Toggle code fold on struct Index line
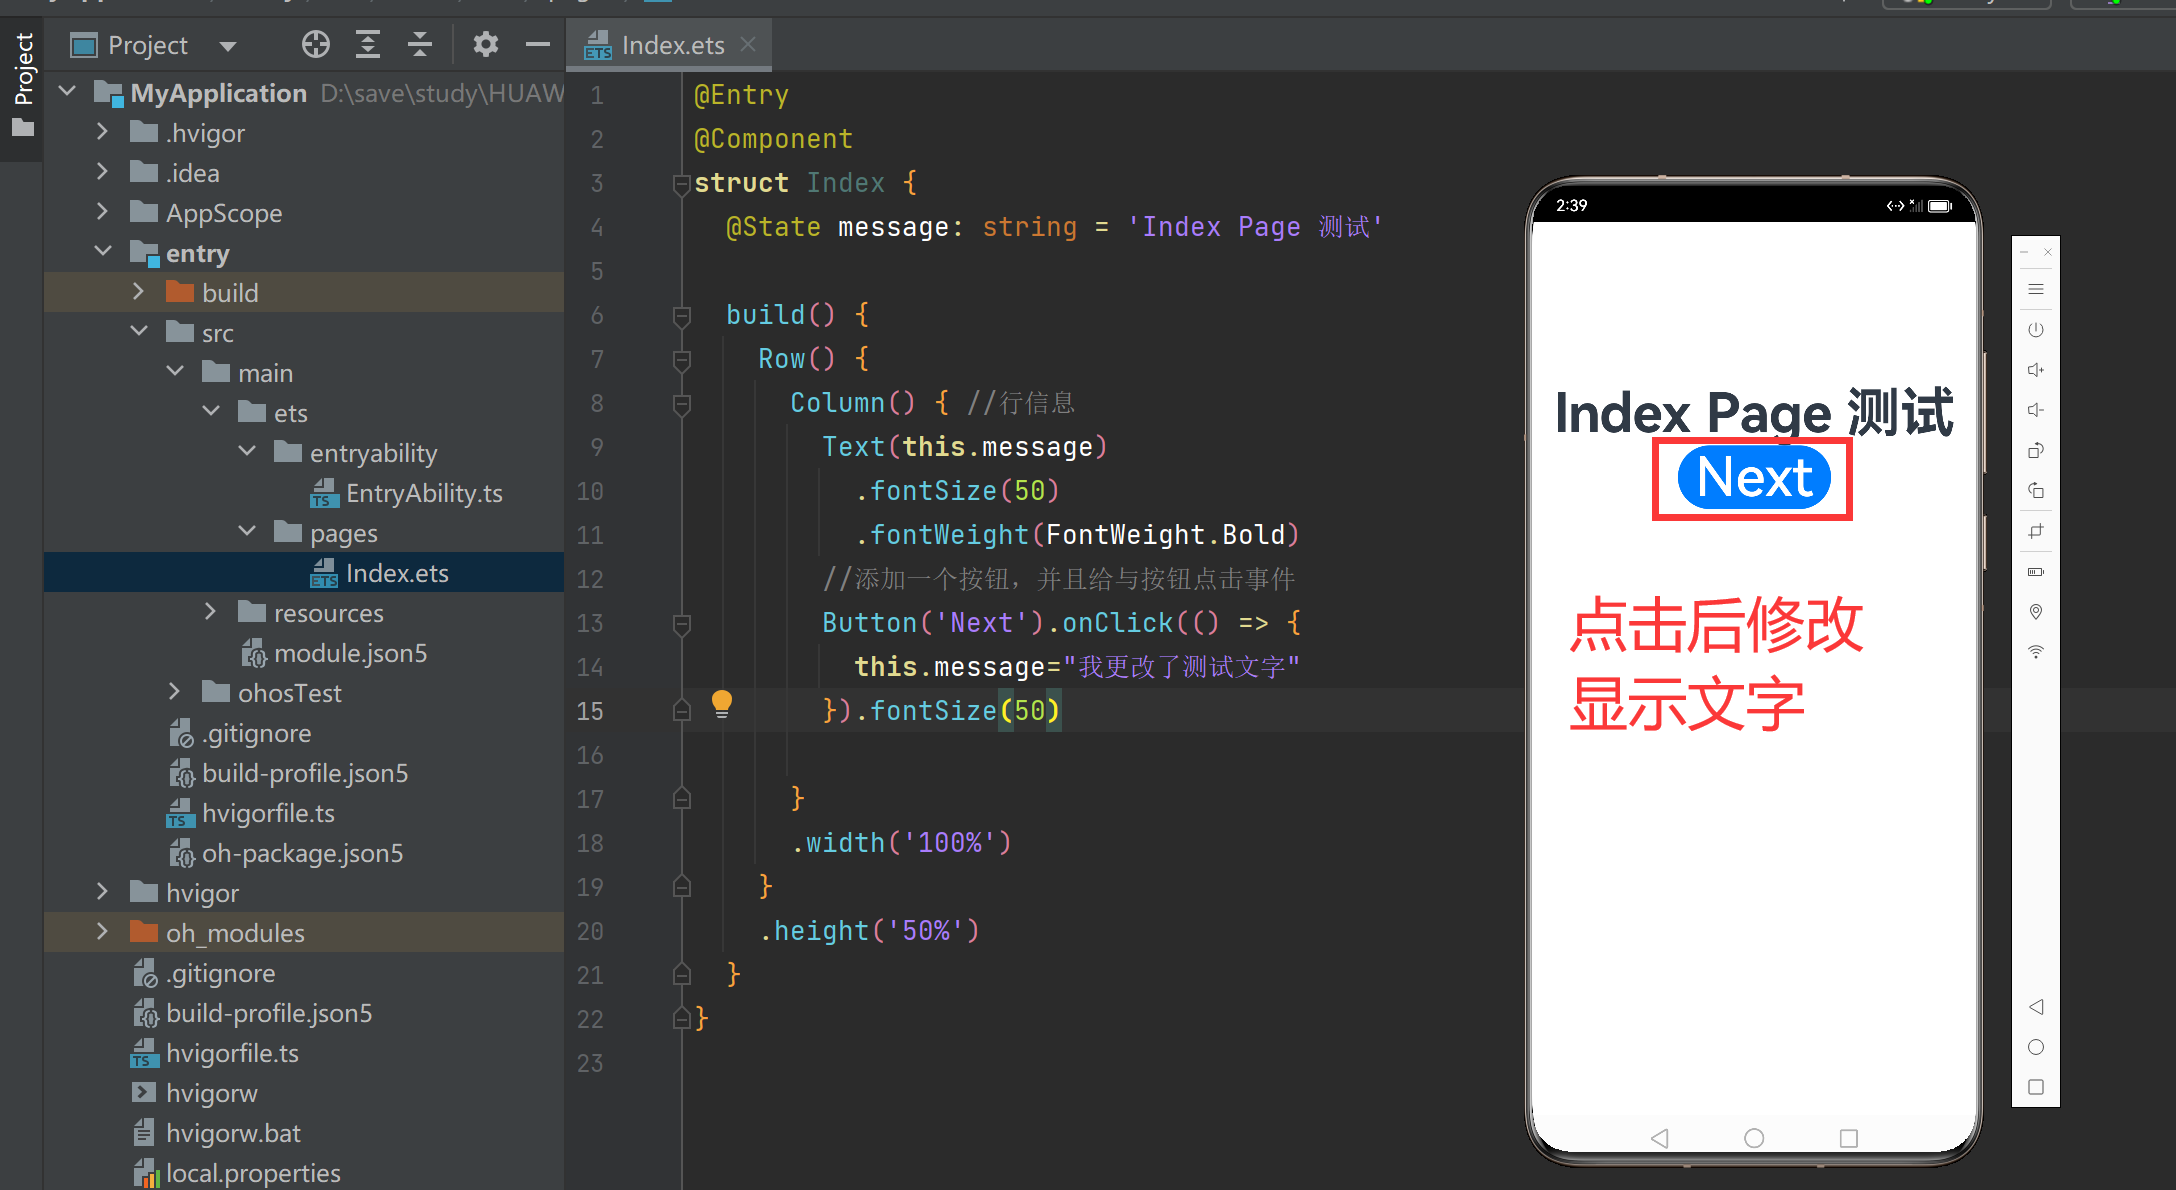The height and width of the screenshot is (1190, 2176). (682, 184)
